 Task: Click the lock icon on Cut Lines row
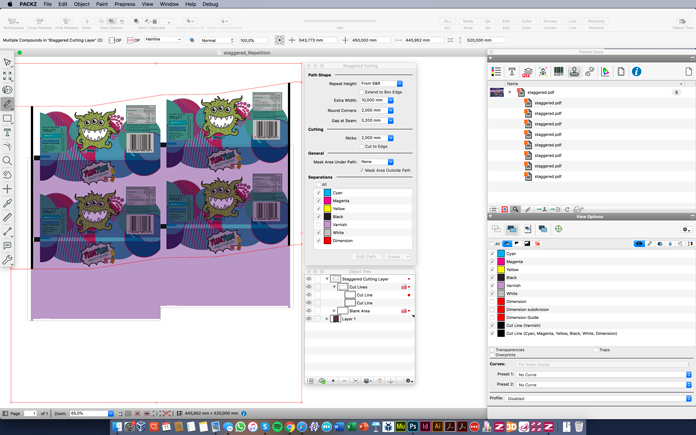pos(403,287)
